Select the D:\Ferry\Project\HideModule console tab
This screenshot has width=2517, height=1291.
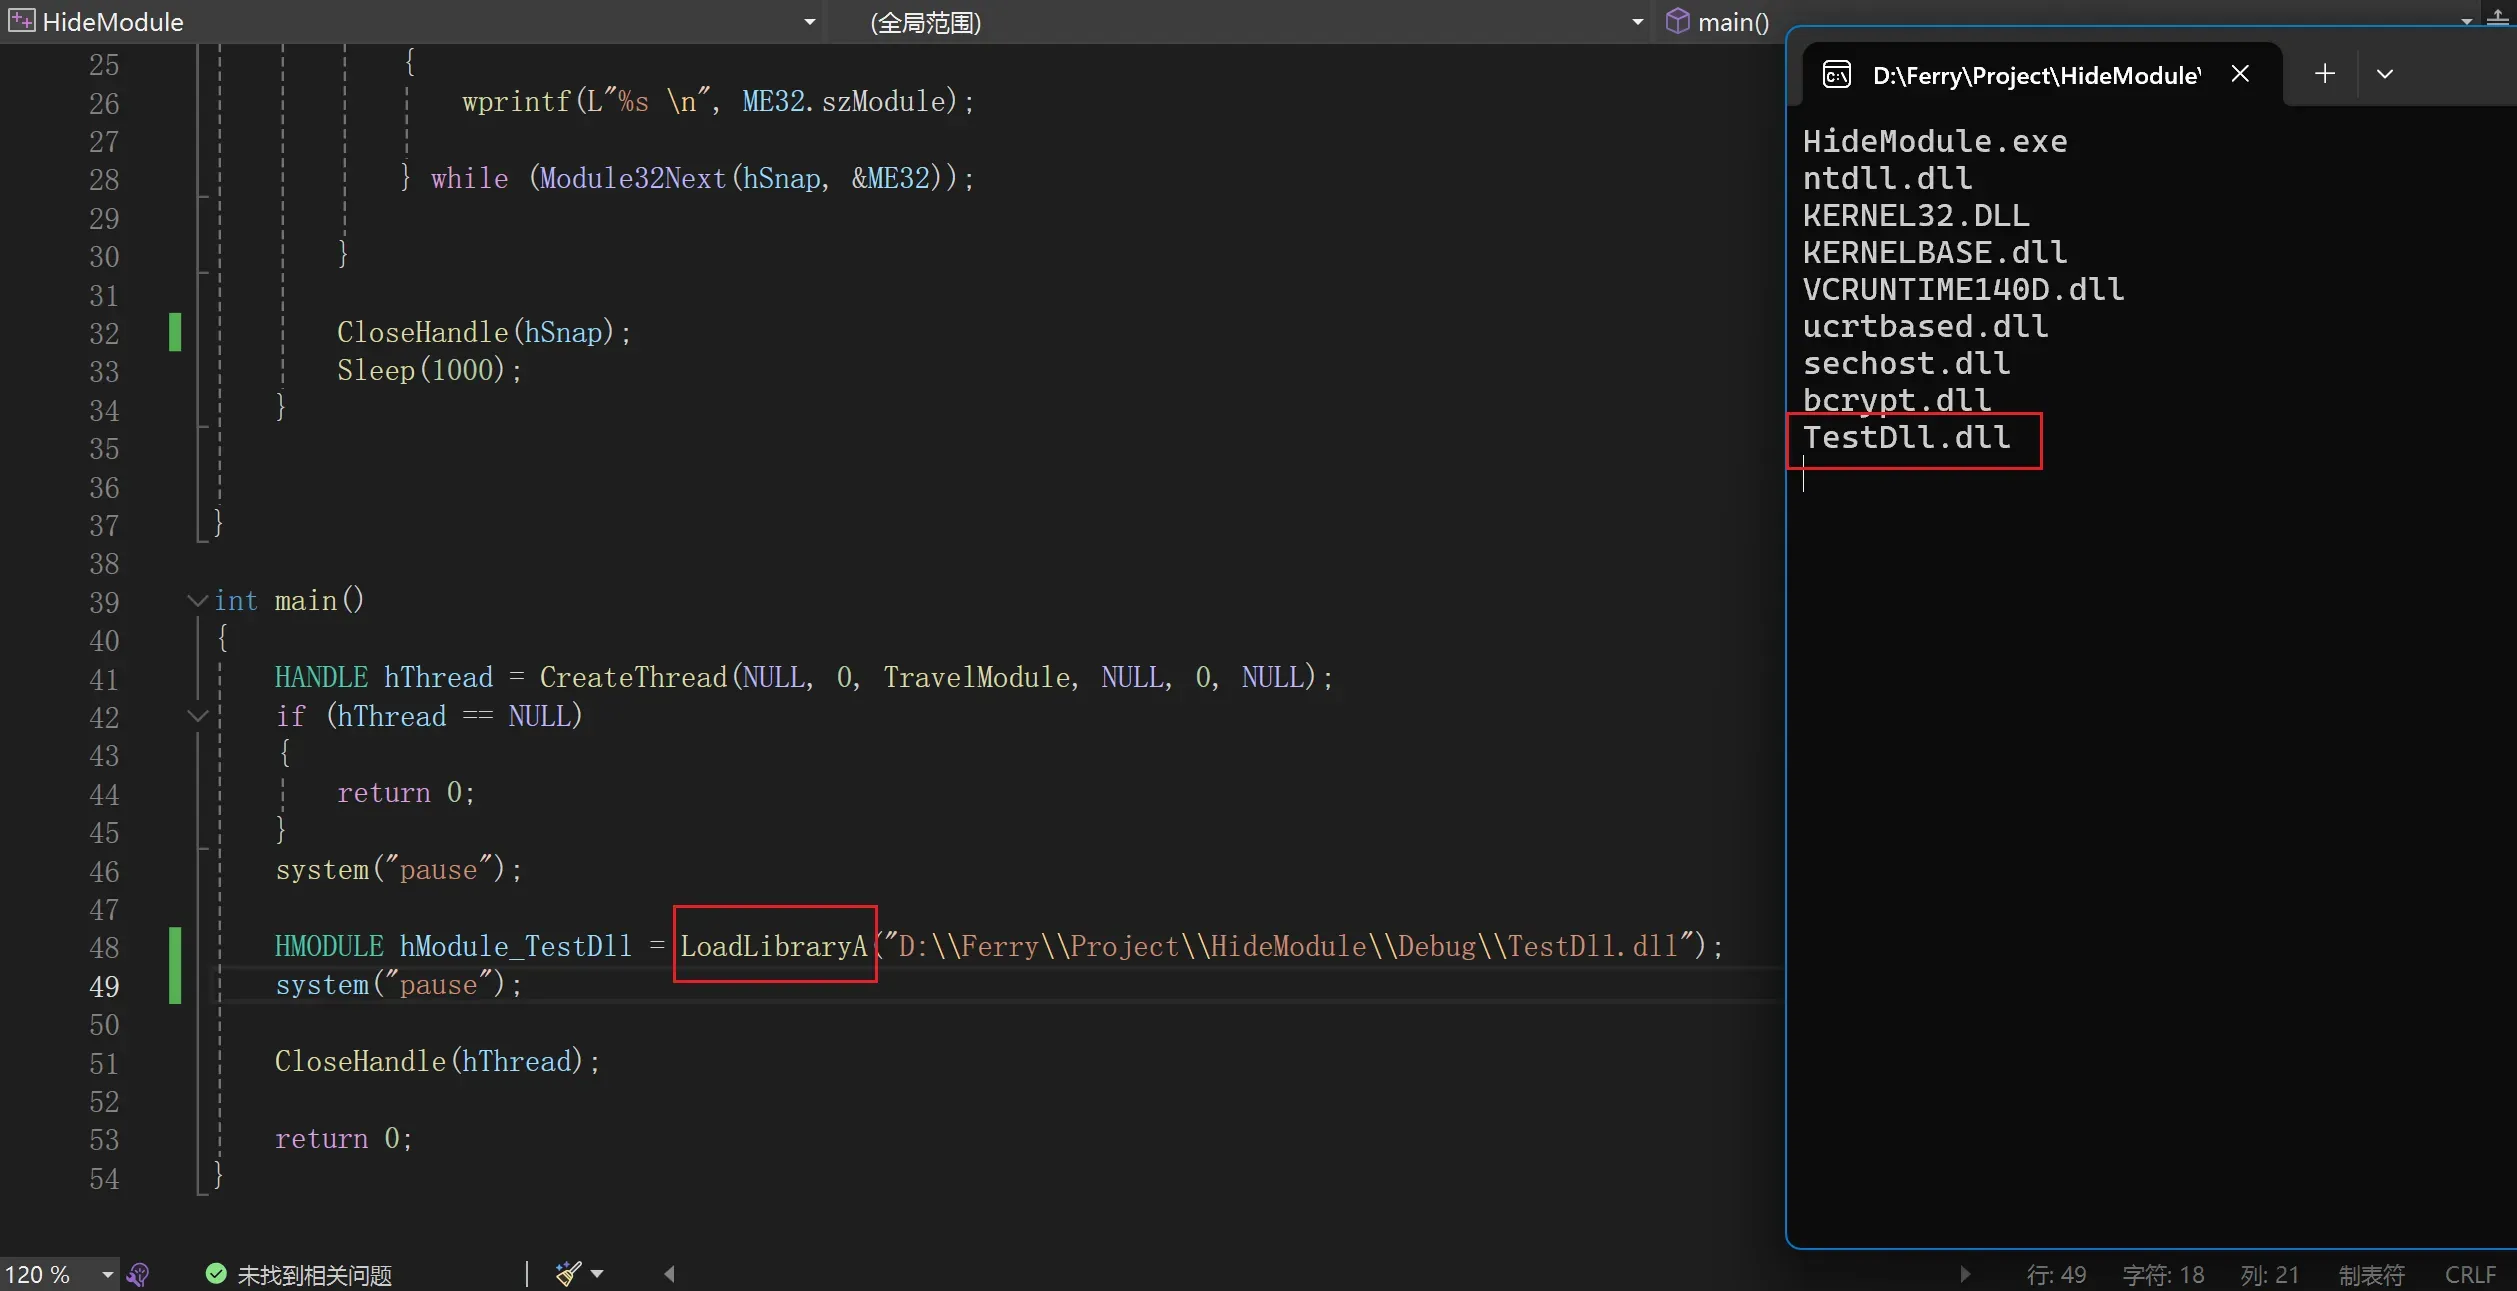coord(2035,76)
